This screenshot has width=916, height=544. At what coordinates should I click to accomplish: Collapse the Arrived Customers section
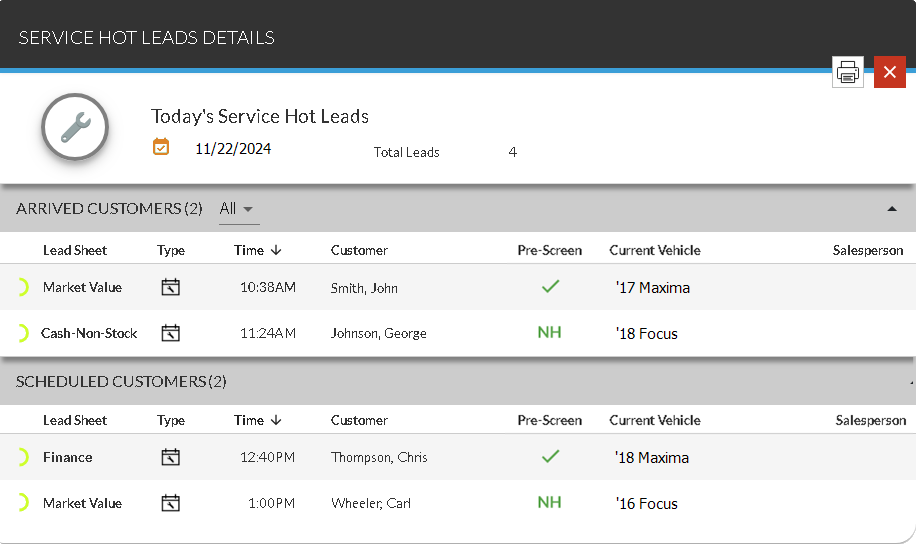click(892, 209)
